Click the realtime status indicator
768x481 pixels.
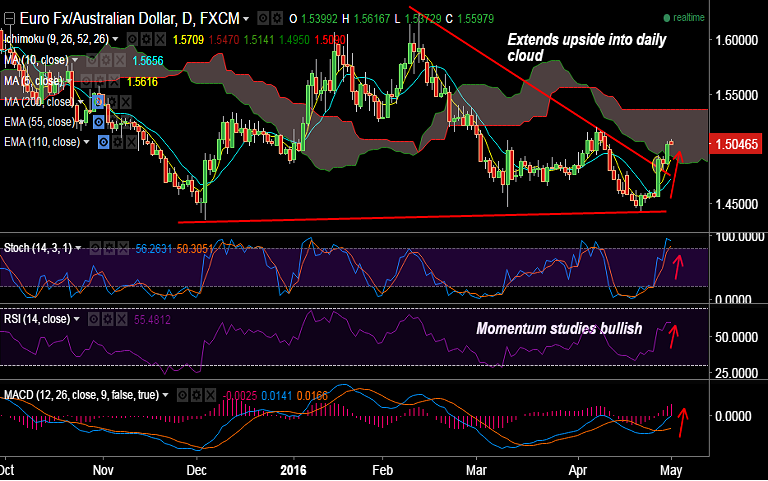684,18
